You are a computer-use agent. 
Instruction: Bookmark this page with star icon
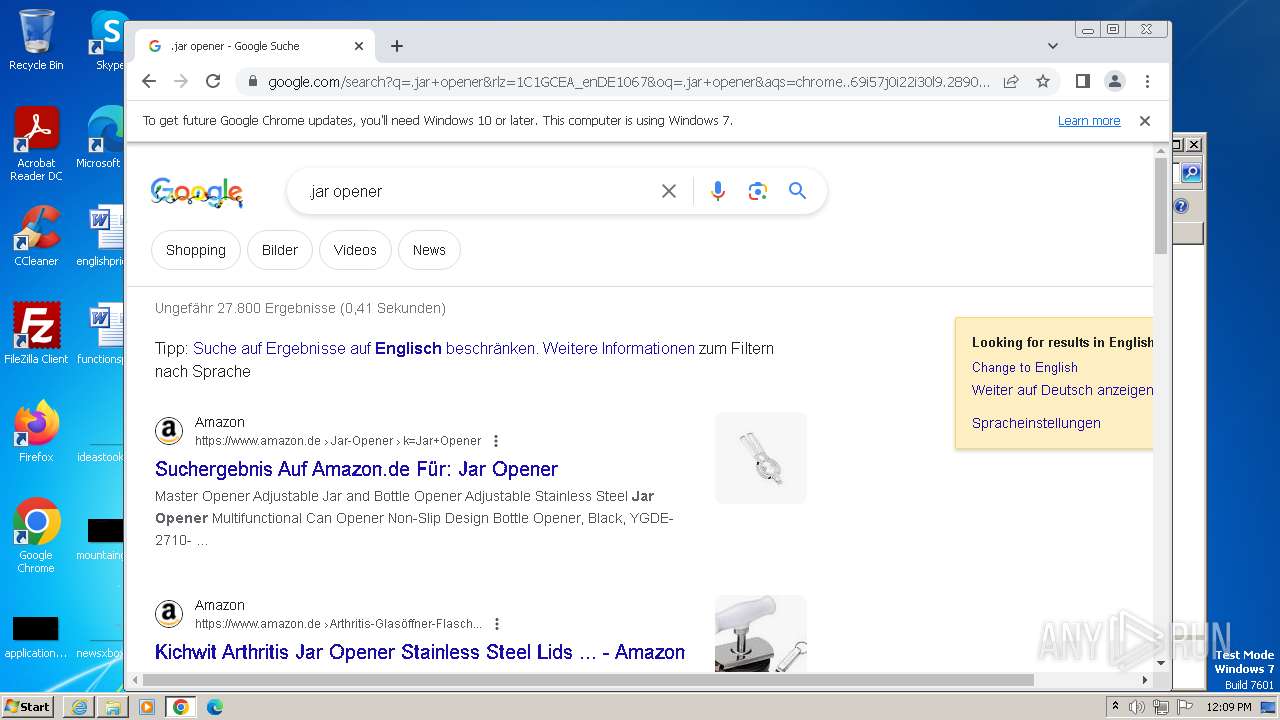point(1043,81)
